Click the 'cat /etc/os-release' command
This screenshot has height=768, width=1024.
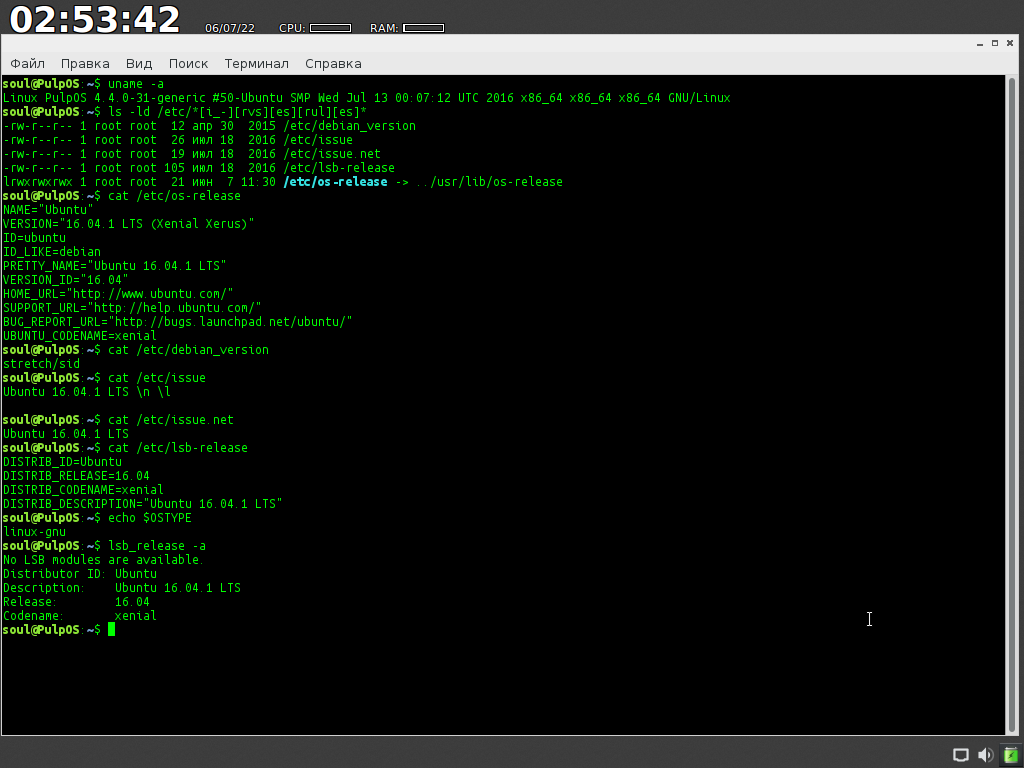point(174,195)
